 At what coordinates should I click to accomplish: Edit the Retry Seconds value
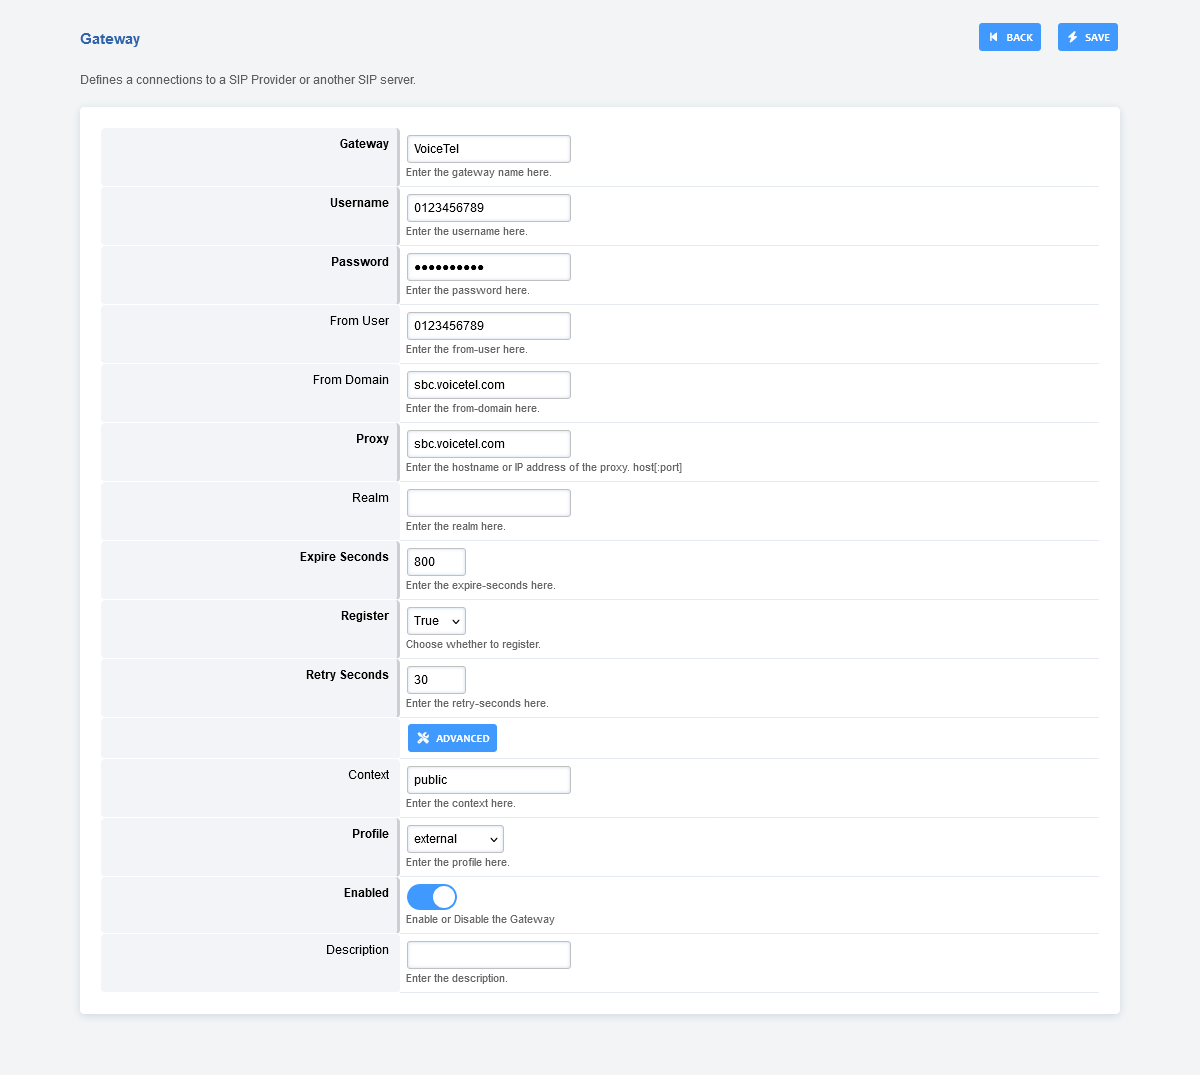click(x=436, y=680)
